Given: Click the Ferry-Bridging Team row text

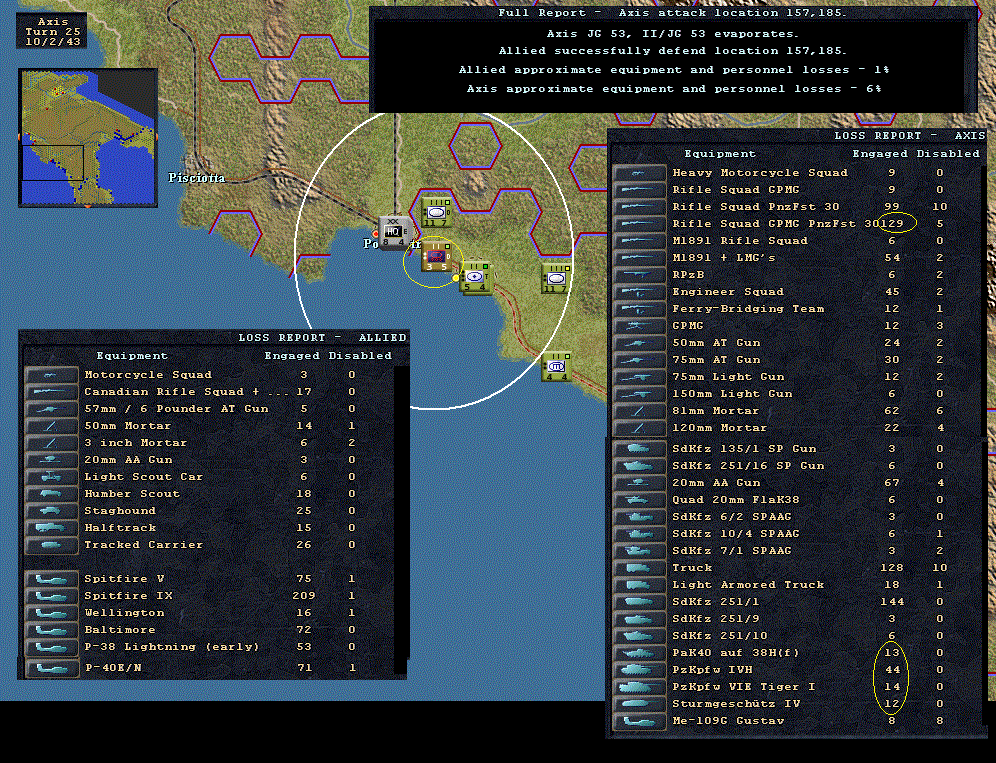Looking at the screenshot, I should (x=748, y=309).
